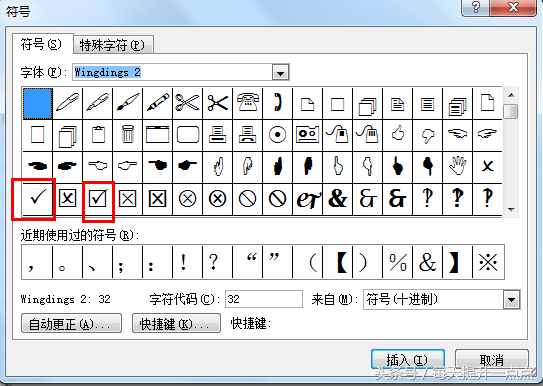This screenshot has width=543, height=386.
Task: Select the boxed check mark symbol
Action: tap(97, 199)
